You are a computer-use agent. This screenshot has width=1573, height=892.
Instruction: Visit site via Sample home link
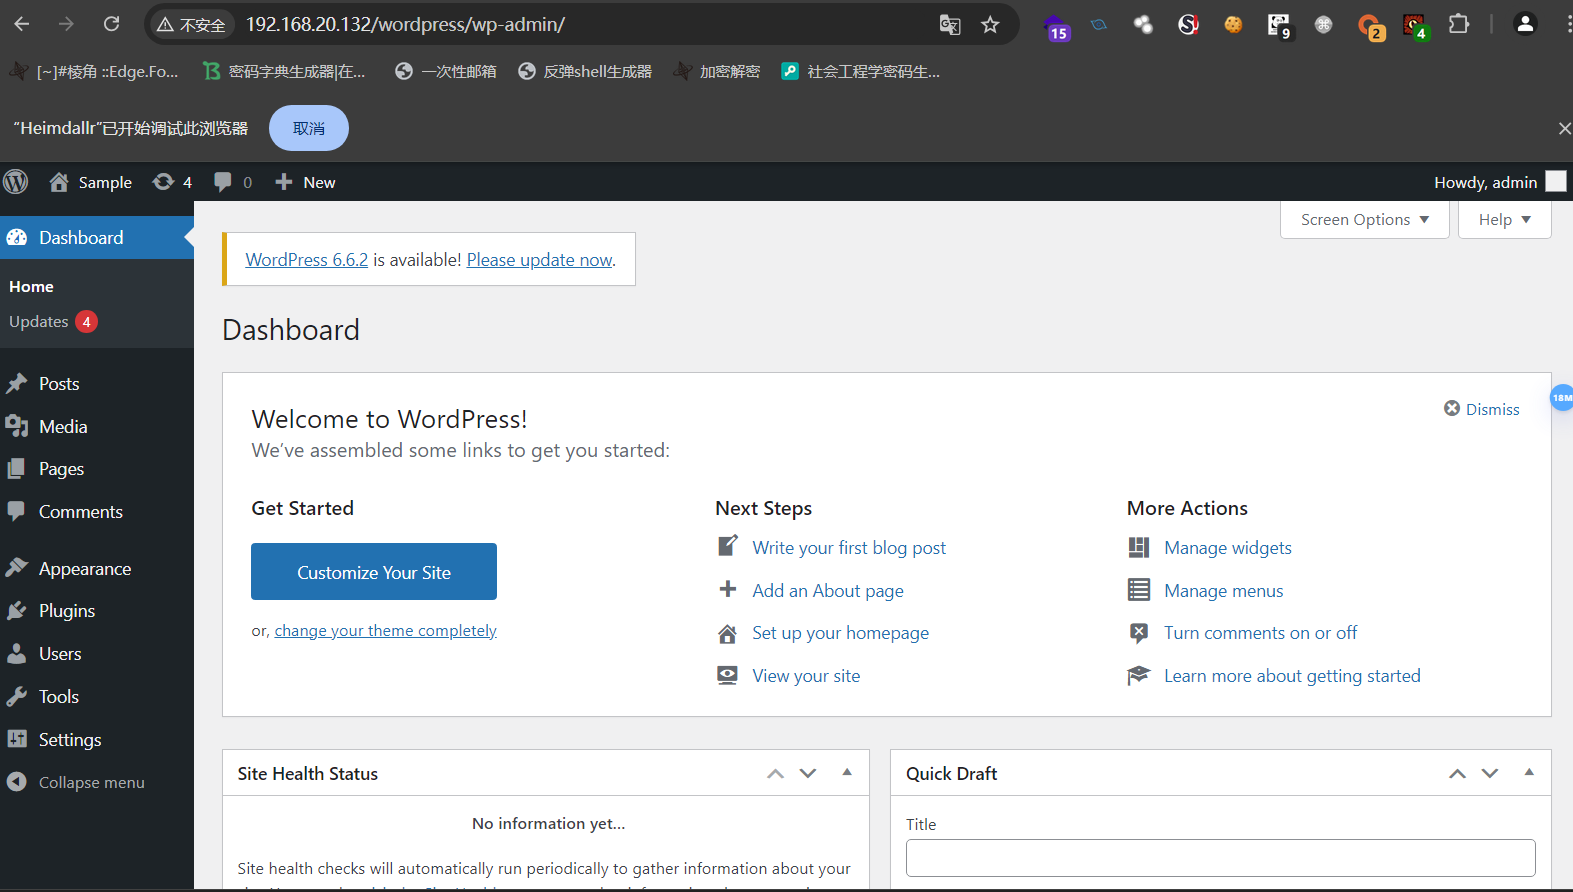91,182
